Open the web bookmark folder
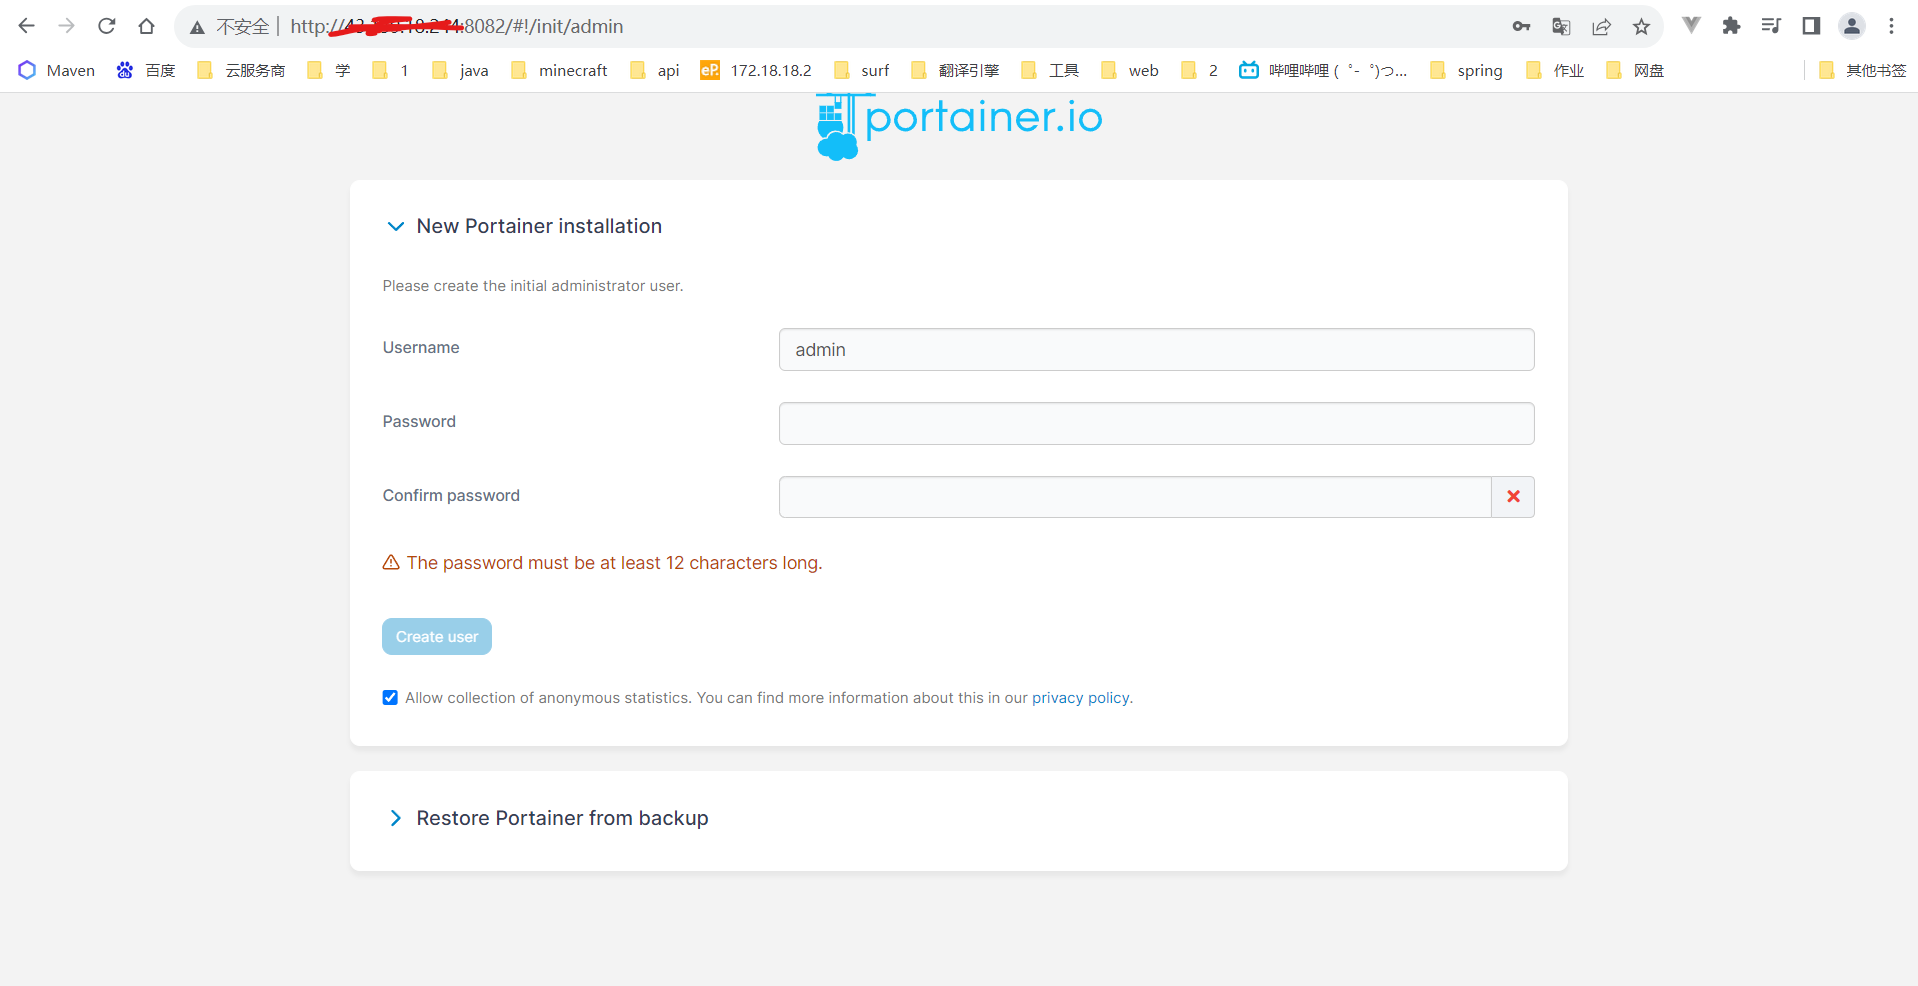1918x986 pixels. click(x=1130, y=70)
